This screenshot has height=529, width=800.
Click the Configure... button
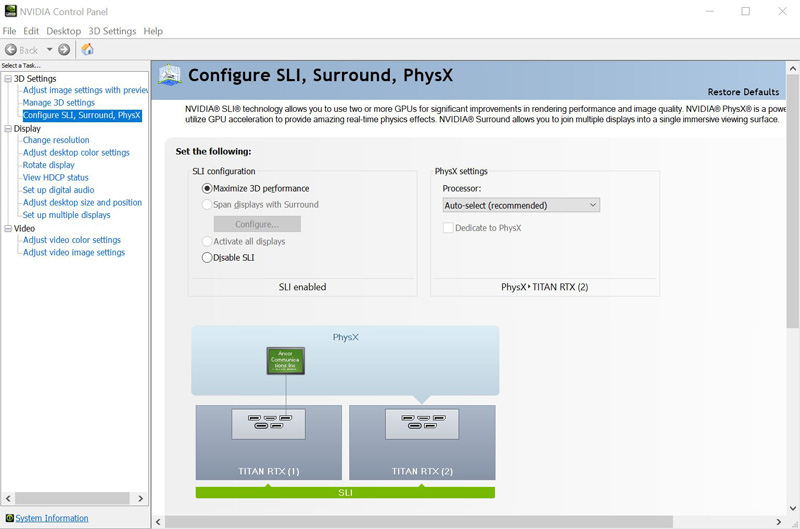pos(257,224)
